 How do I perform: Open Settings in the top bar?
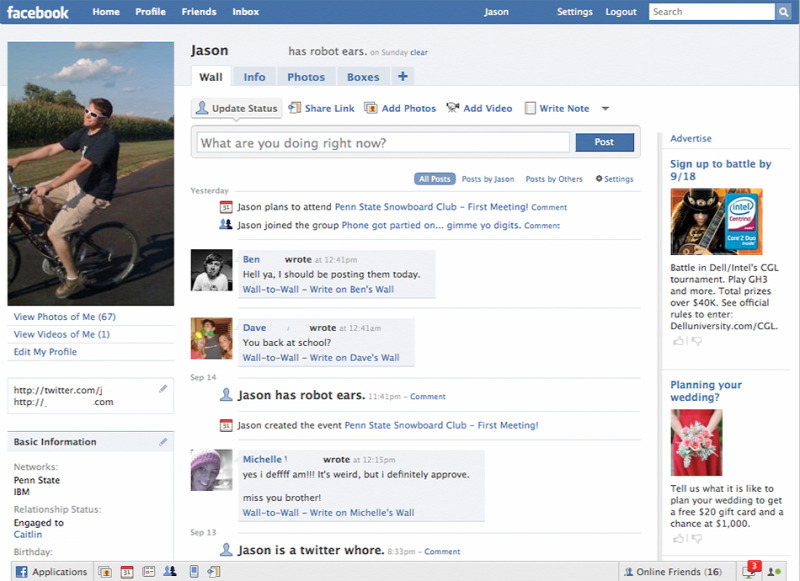575,12
